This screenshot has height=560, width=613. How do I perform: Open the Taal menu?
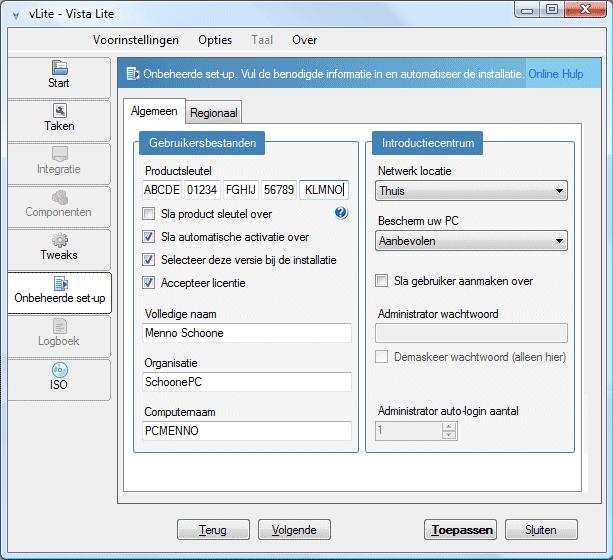pos(262,40)
